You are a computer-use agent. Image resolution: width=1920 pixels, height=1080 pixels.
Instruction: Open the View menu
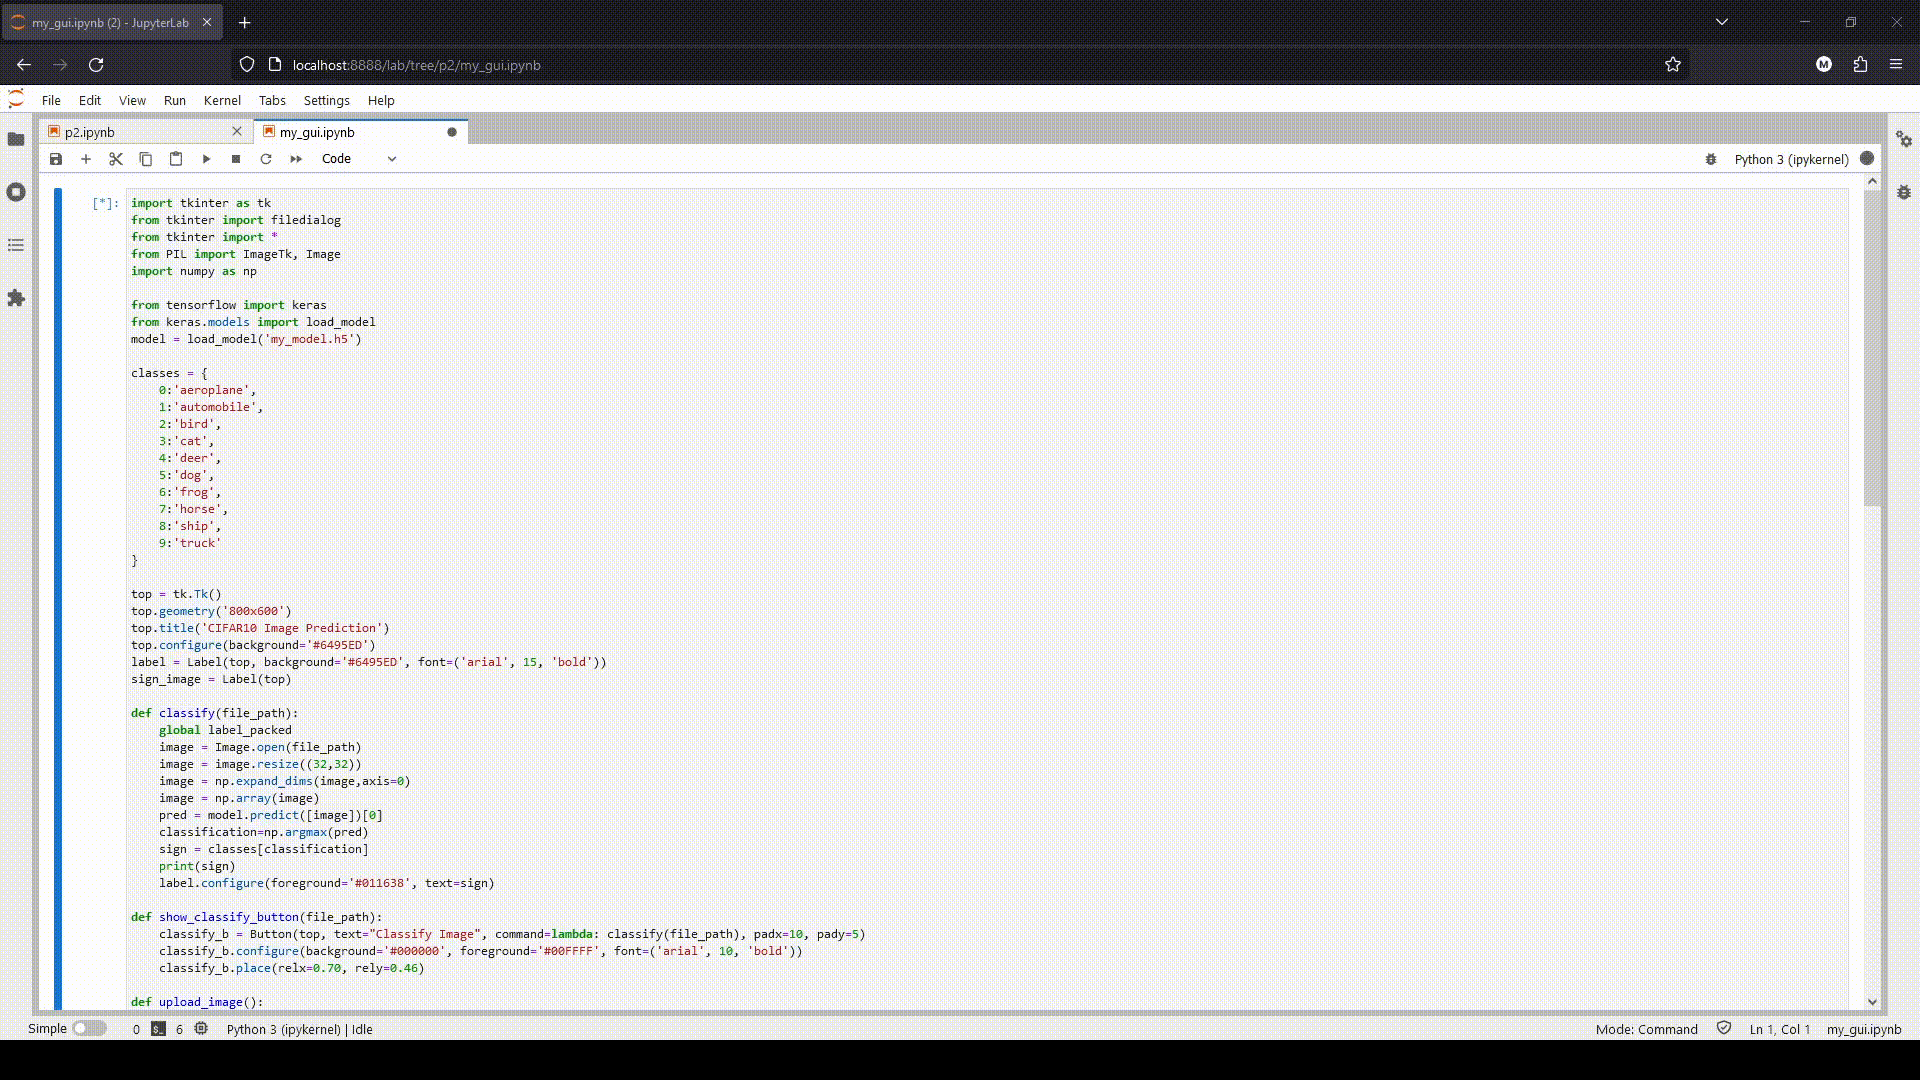point(132,100)
